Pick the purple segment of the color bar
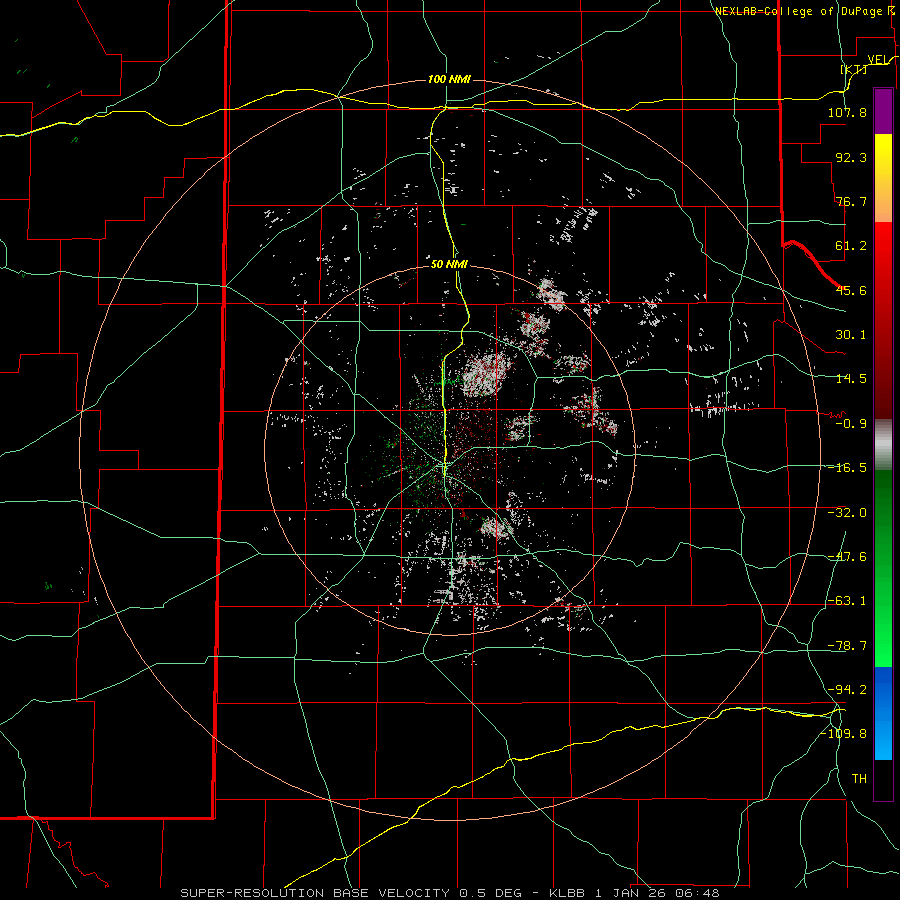 pos(883,111)
